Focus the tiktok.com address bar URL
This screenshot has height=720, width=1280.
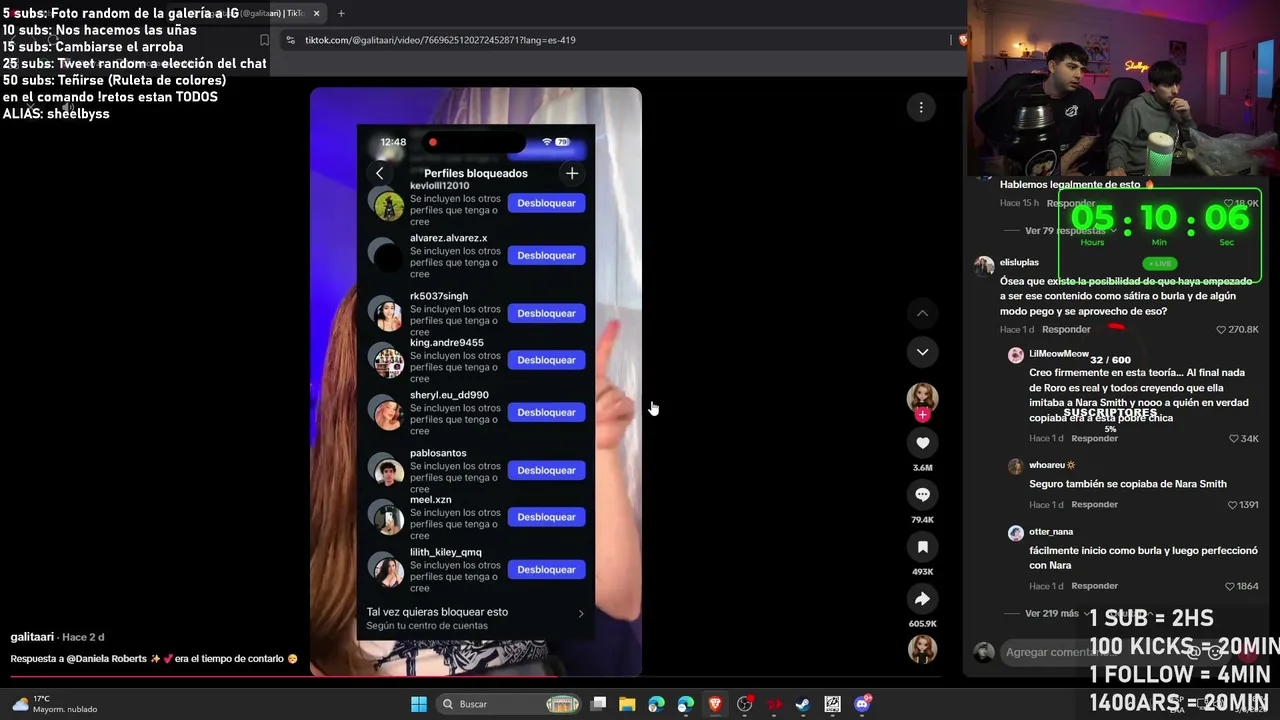(440, 40)
